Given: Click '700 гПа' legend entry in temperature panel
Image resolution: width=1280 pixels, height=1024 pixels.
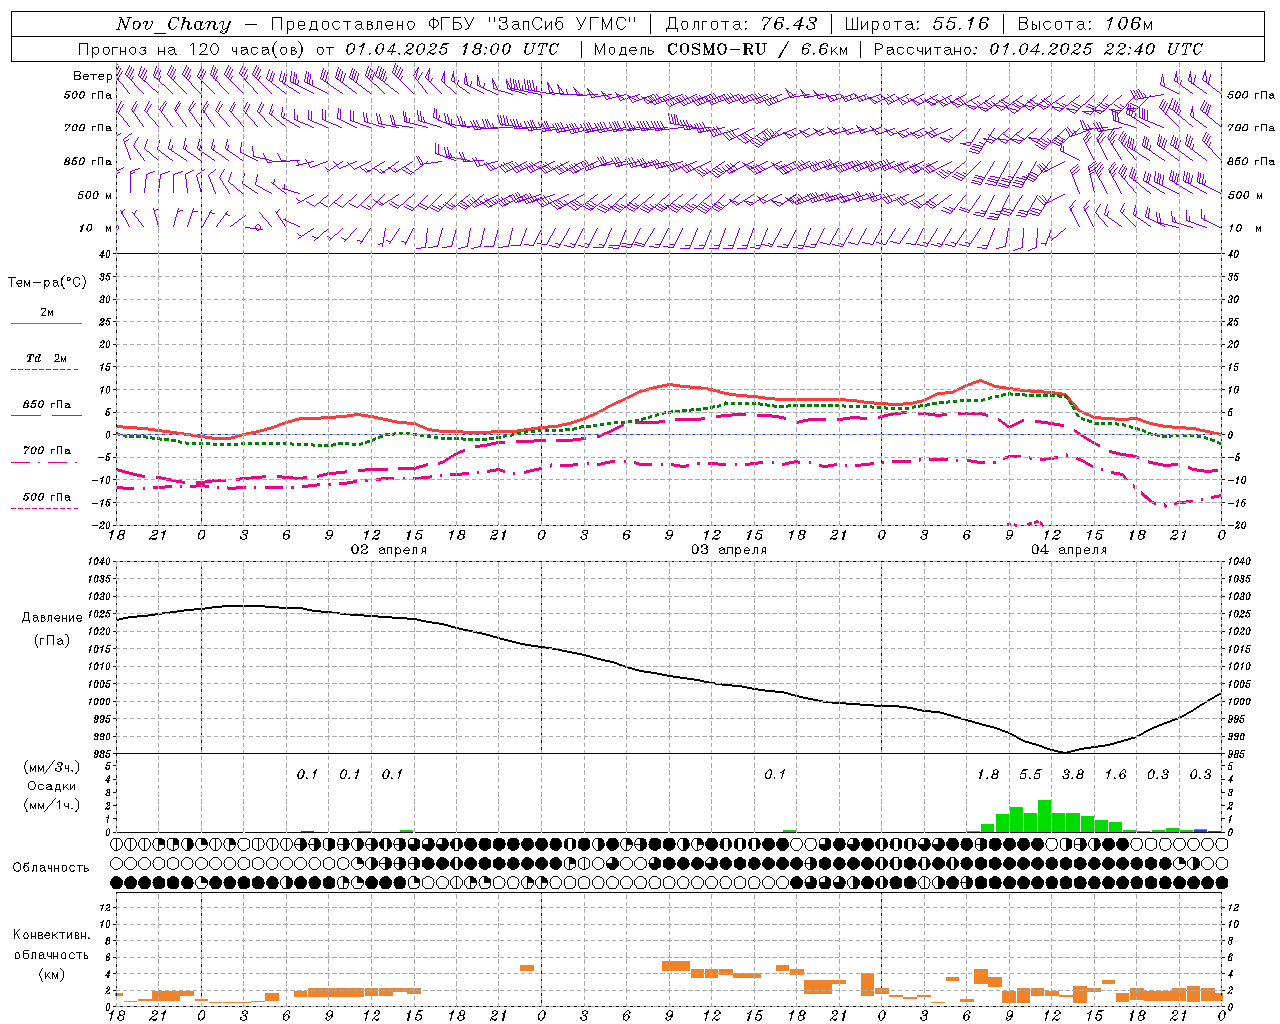Looking at the screenshot, I should (47, 451).
